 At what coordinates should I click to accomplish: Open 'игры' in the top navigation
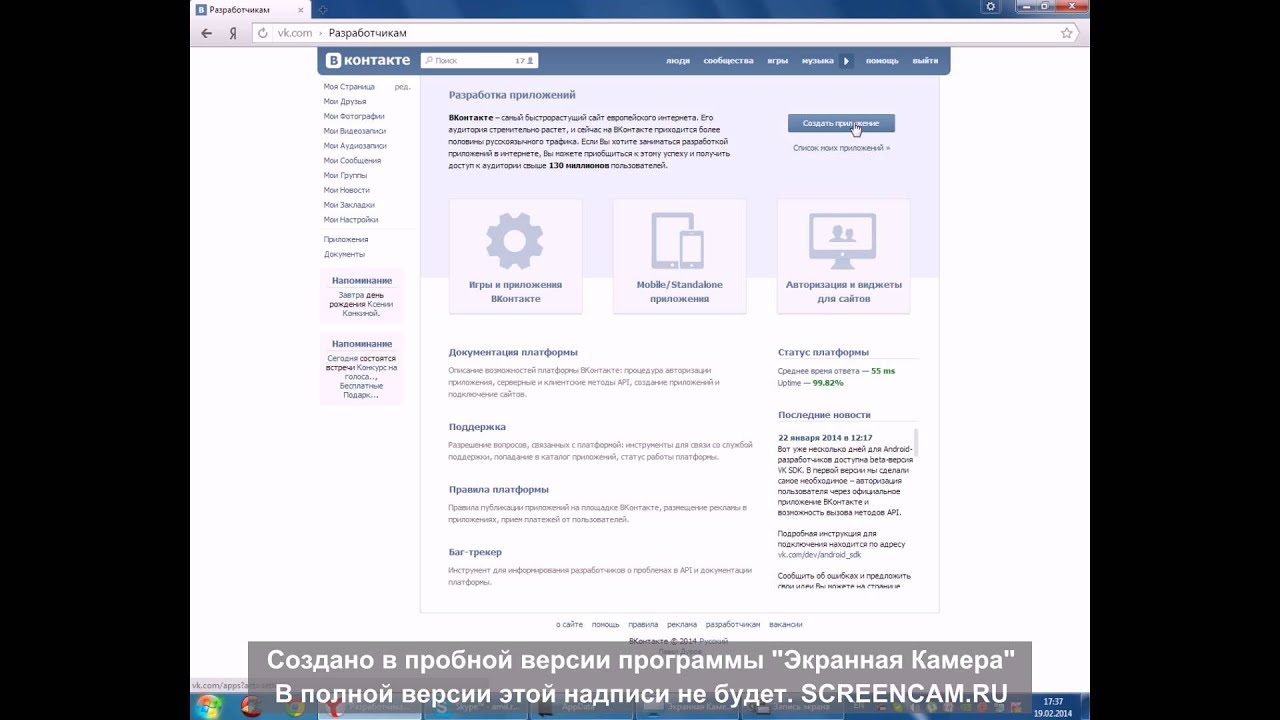(777, 60)
